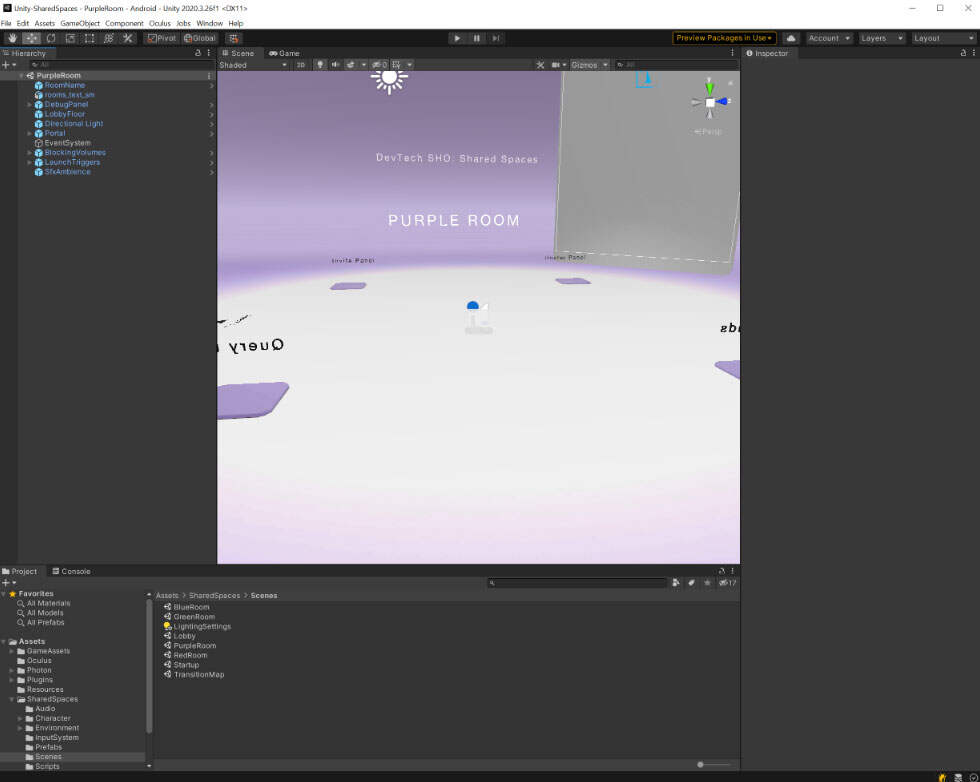This screenshot has width=980, height=782.
Task: Click the Pause button
Action: [476, 38]
